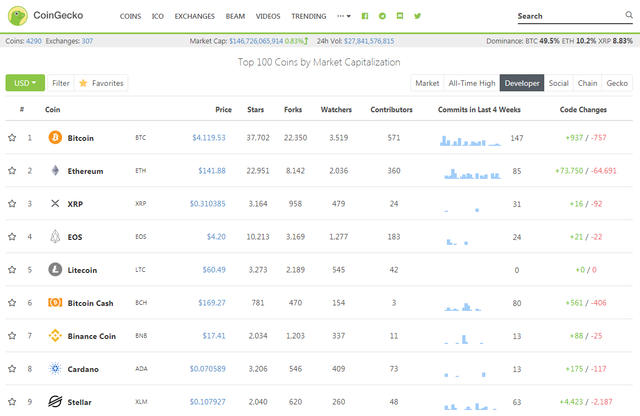This screenshot has height=416, width=640.
Task: Toggle favorite star for Bitcoin
Action: point(12,138)
